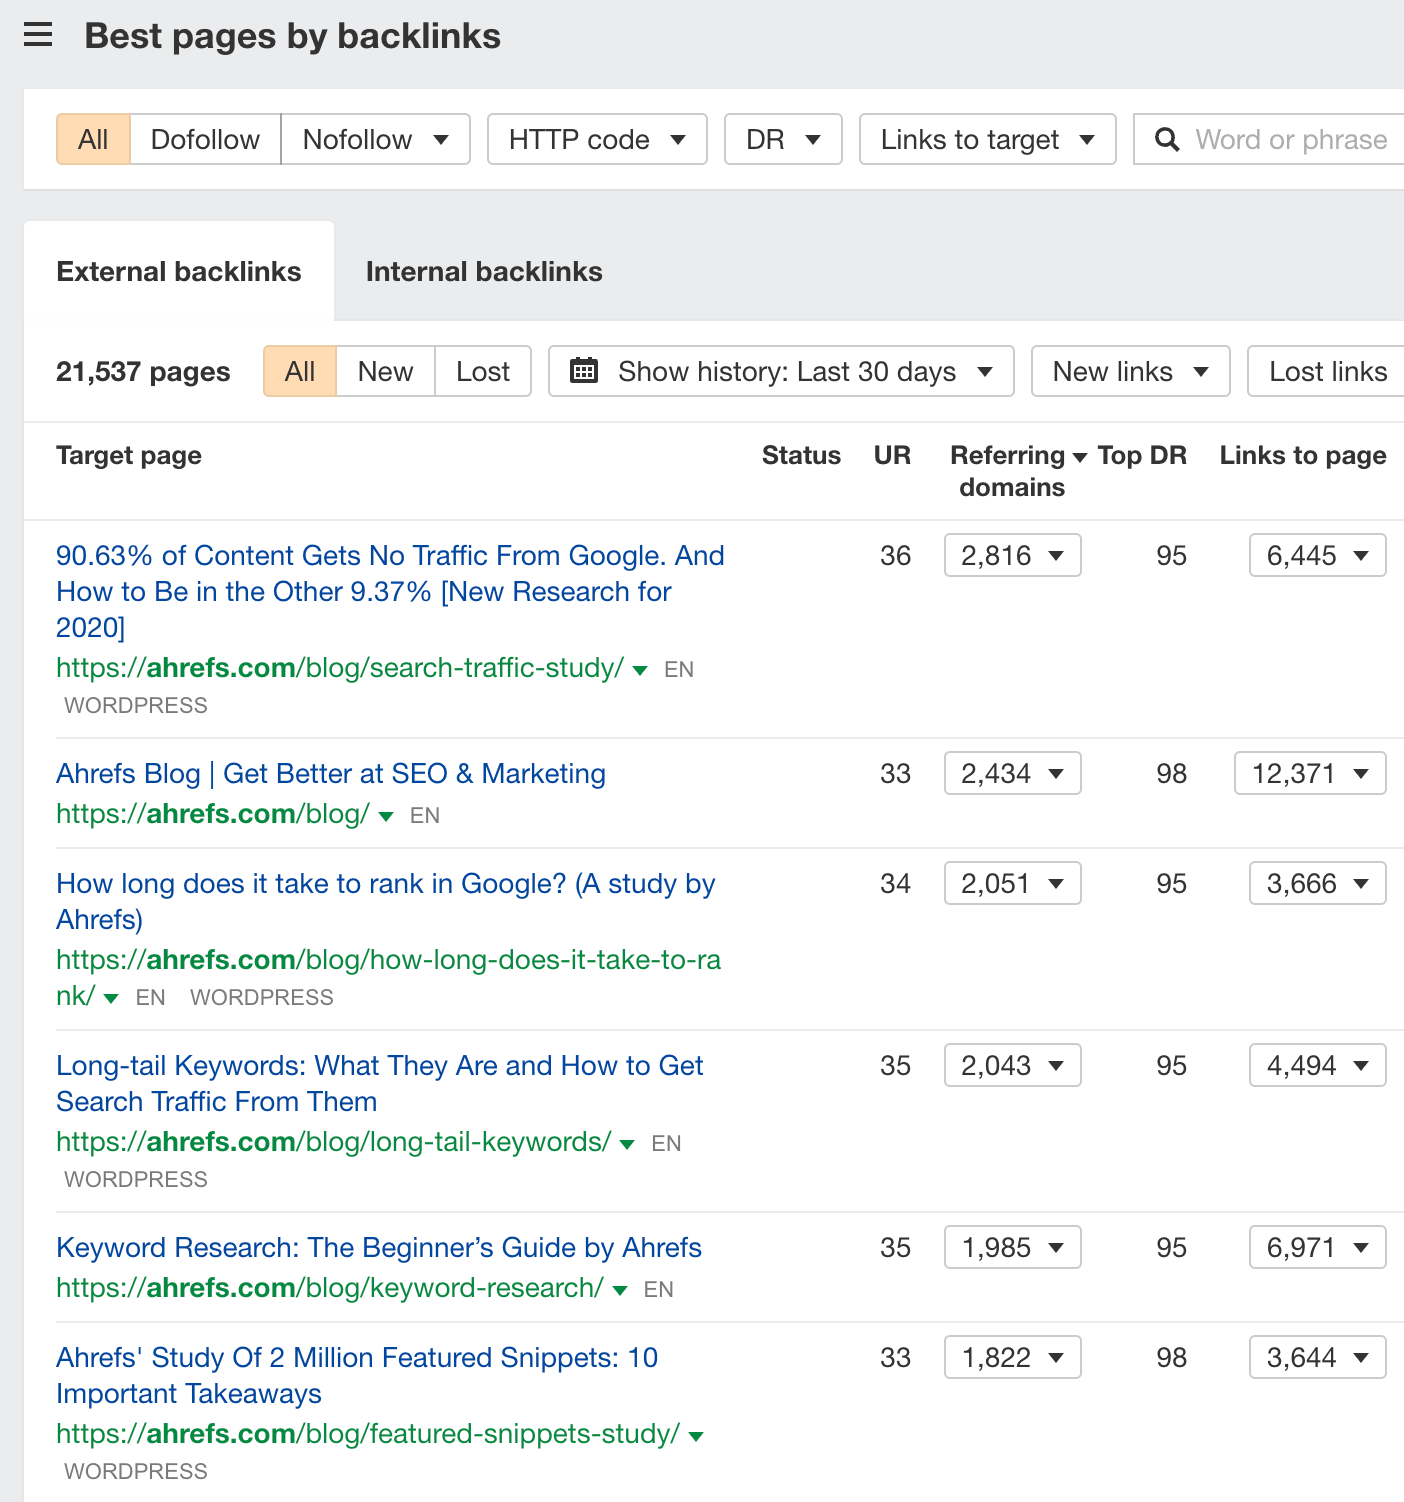The width and height of the screenshot is (1404, 1502).
Task: Select the Lost pages filter
Action: (482, 371)
